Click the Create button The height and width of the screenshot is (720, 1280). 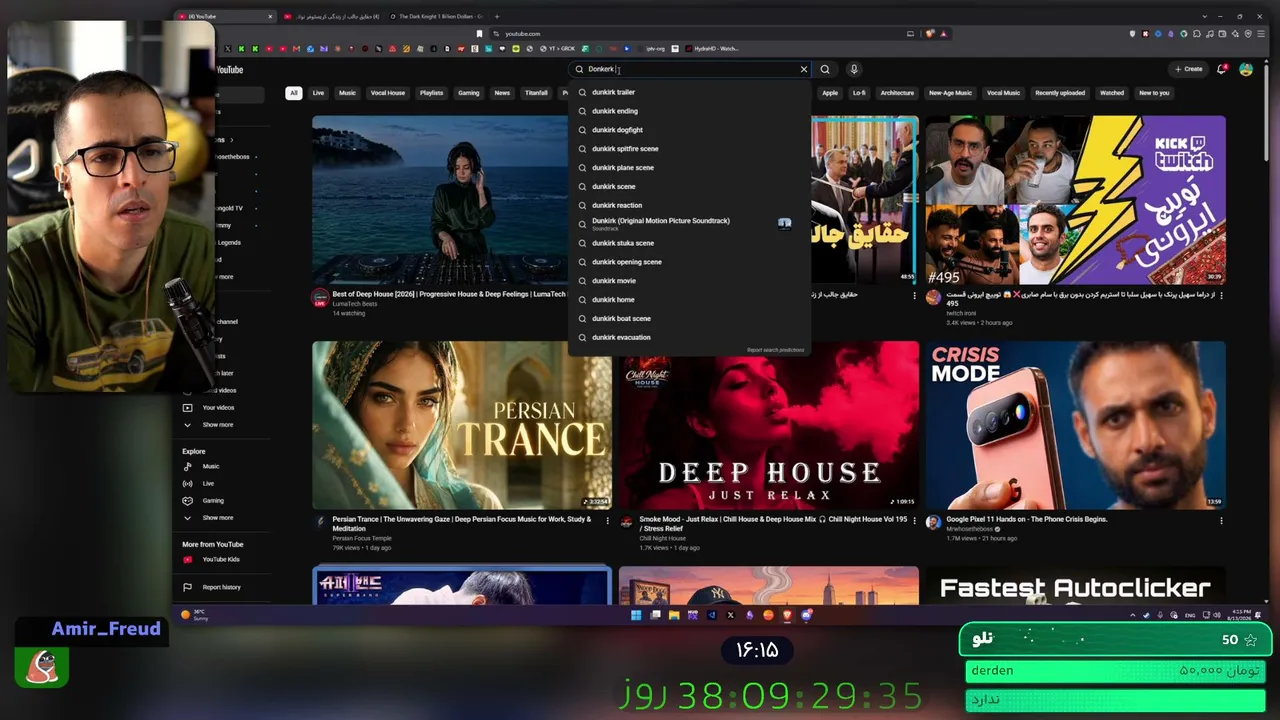coord(1189,69)
